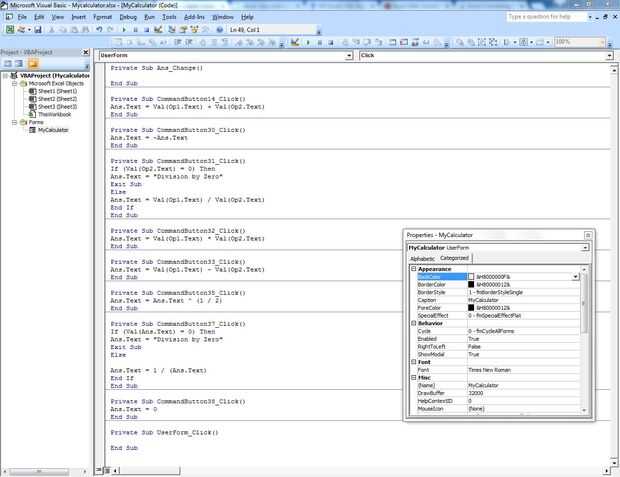Click the Run Sub play icon
The width and height of the screenshot is (620, 477).
point(124,30)
